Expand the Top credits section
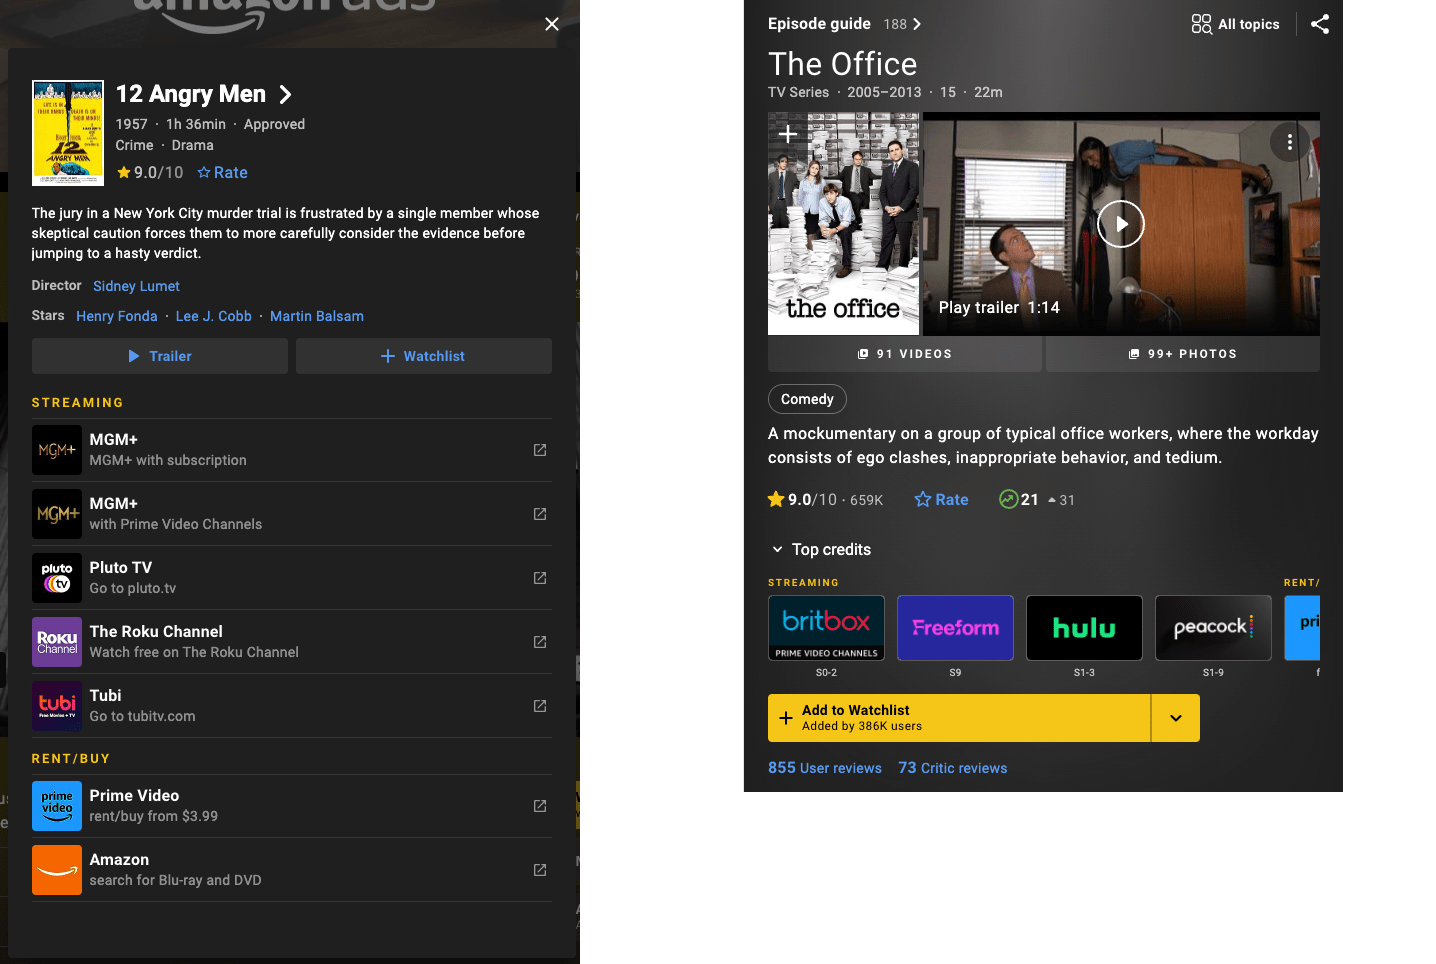The image size is (1436, 964). pos(821,549)
